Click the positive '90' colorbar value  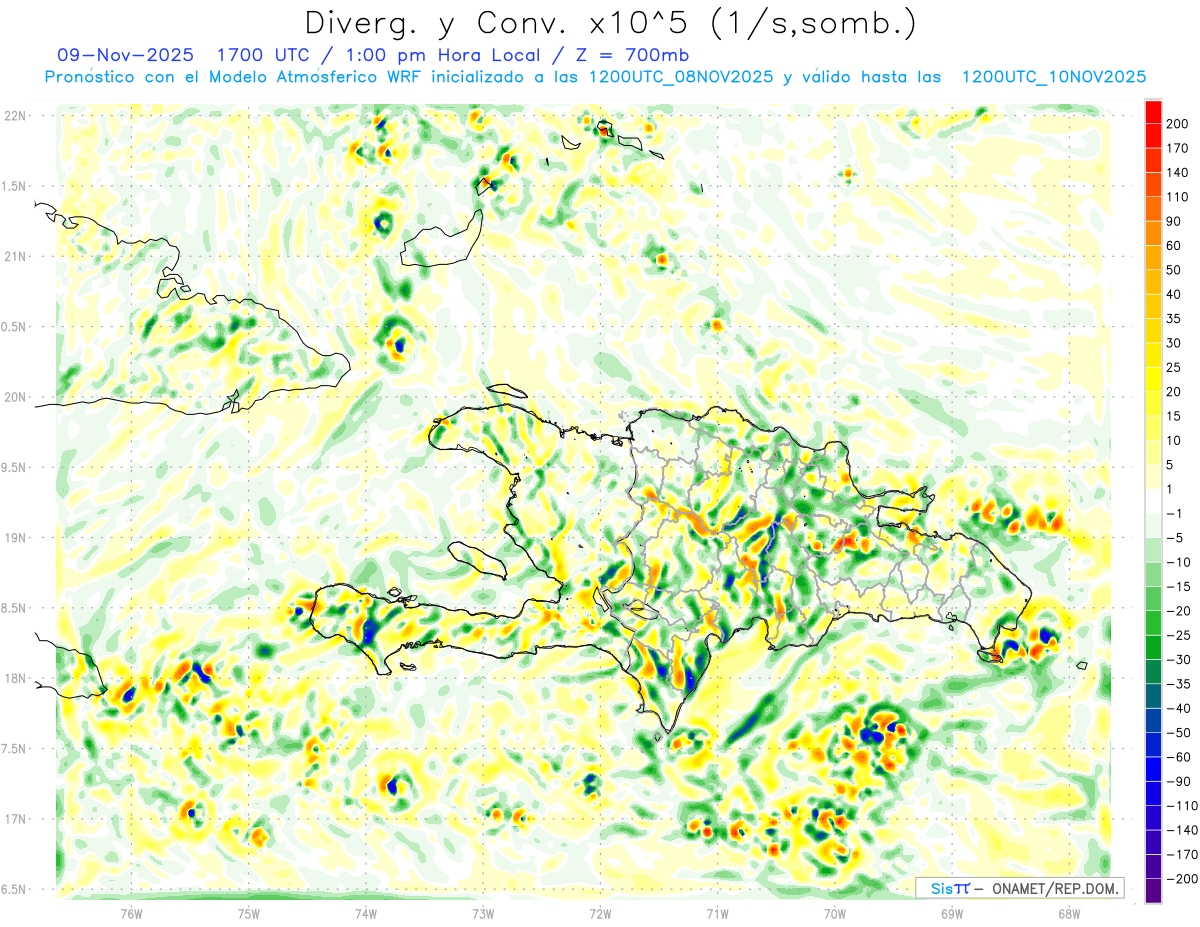[1173, 221]
